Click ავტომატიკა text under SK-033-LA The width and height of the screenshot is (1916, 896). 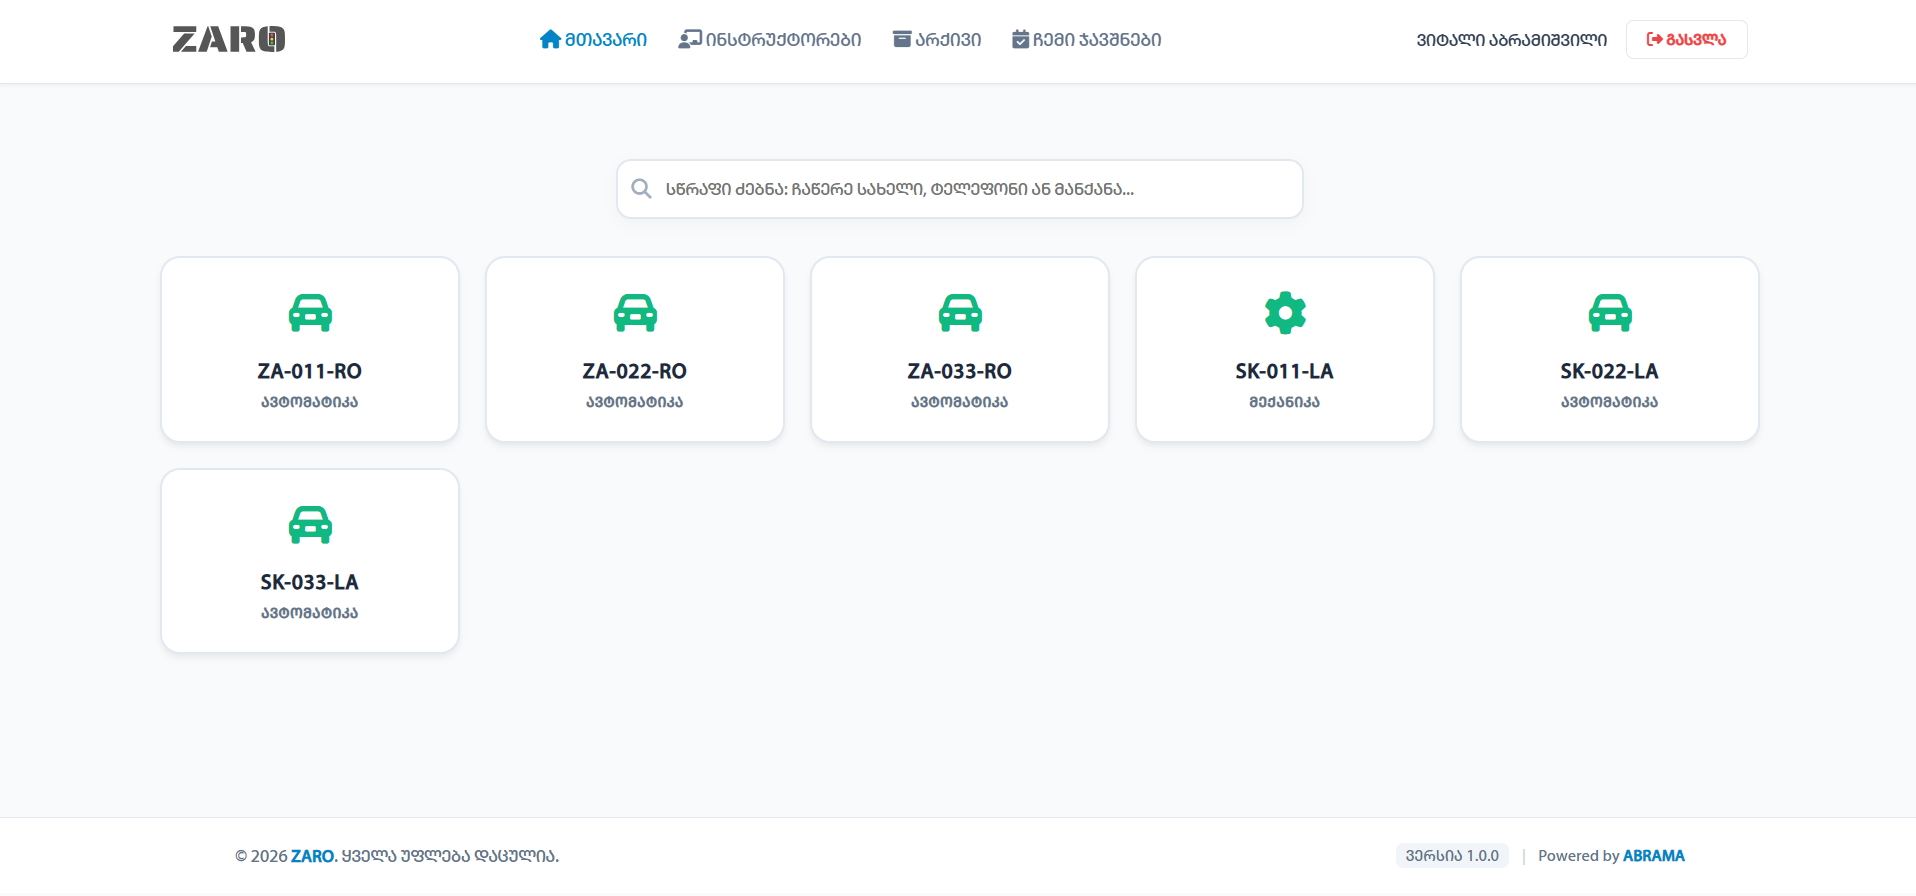(x=310, y=613)
